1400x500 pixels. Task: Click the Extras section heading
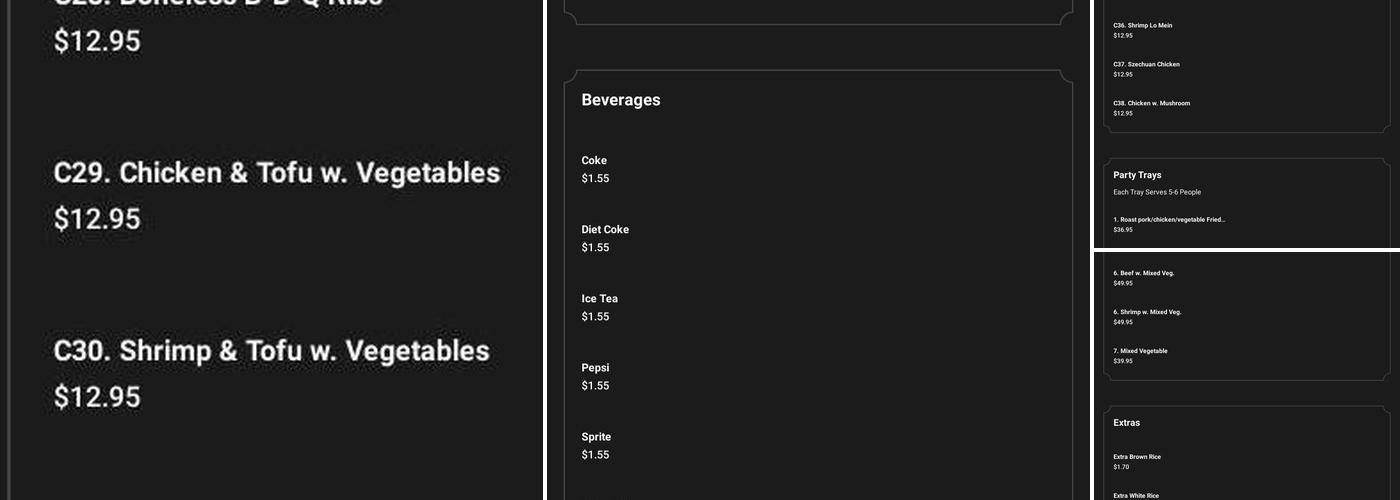[x=1126, y=423]
